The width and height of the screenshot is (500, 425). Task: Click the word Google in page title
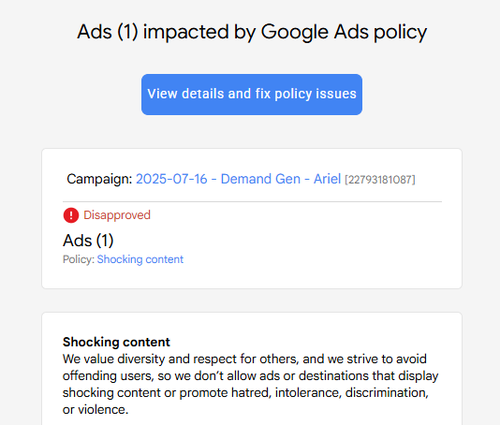click(x=294, y=32)
